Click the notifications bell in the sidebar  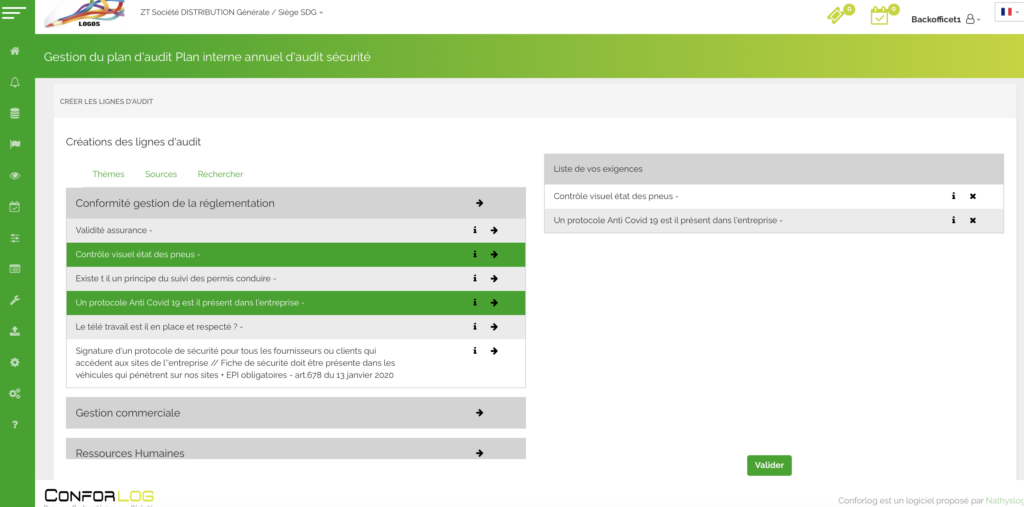pos(14,82)
